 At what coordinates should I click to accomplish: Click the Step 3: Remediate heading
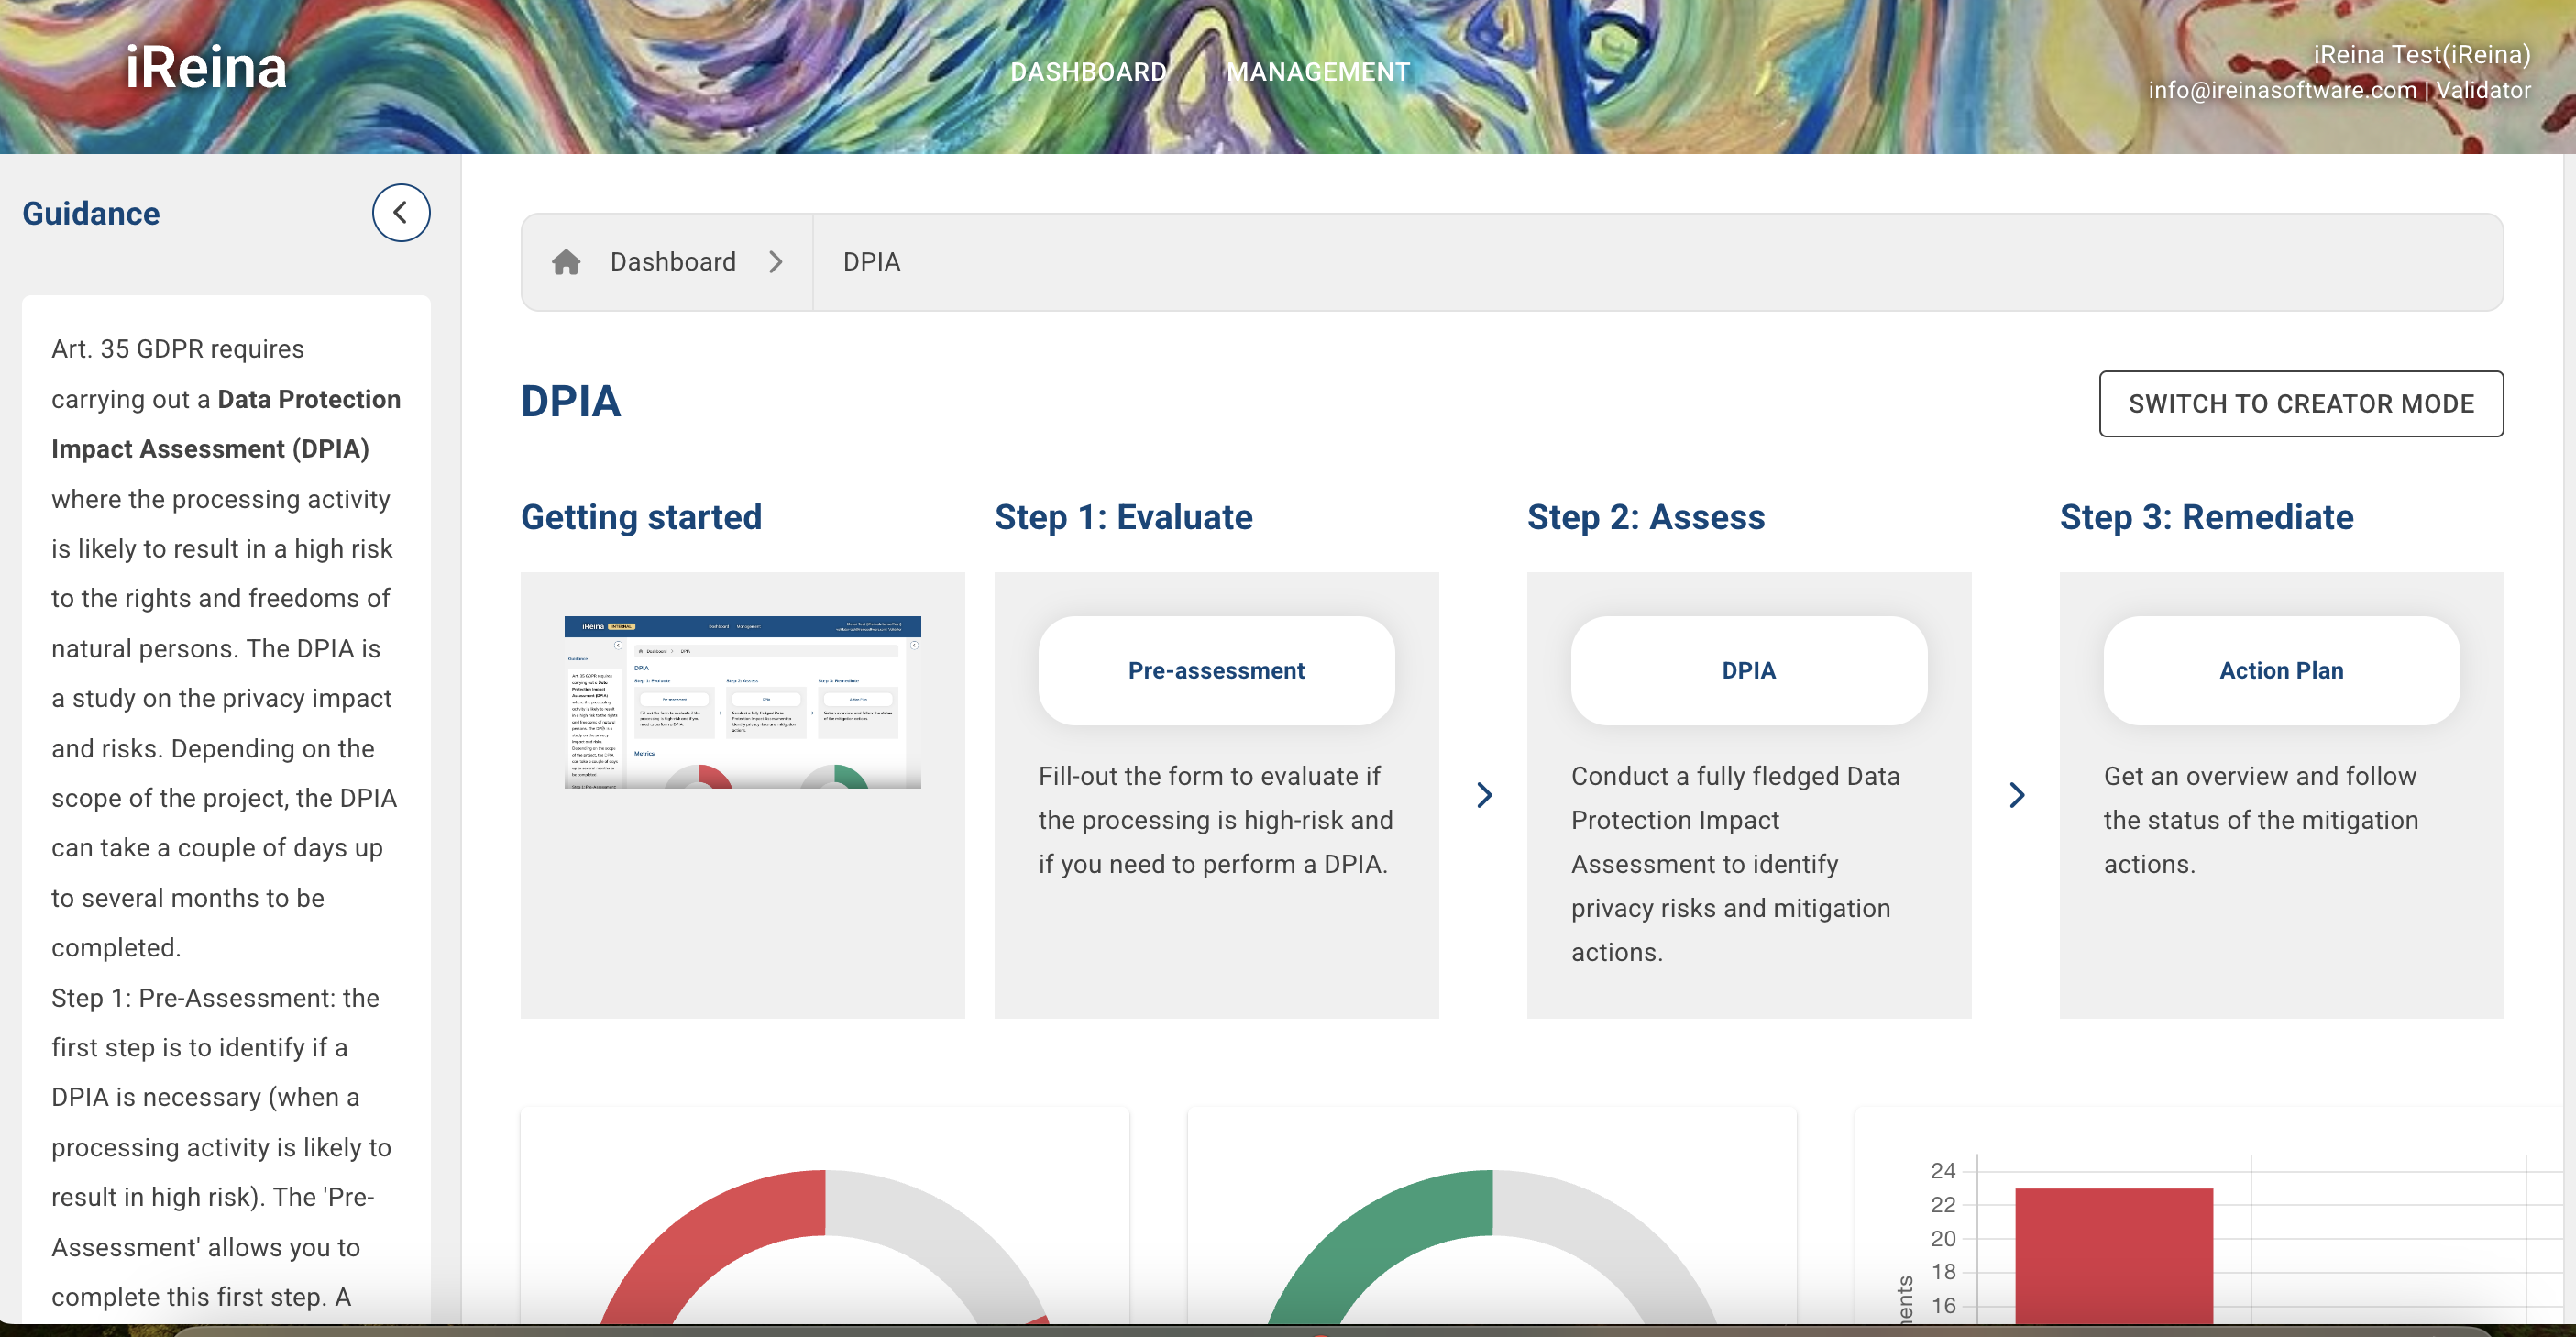[x=2206, y=517]
